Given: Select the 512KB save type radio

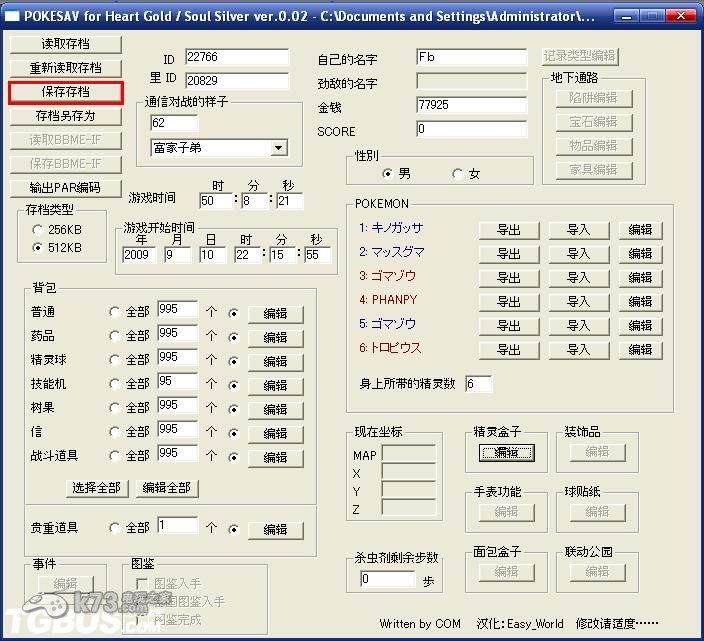Looking at the screenshot, I should point(38,248).
